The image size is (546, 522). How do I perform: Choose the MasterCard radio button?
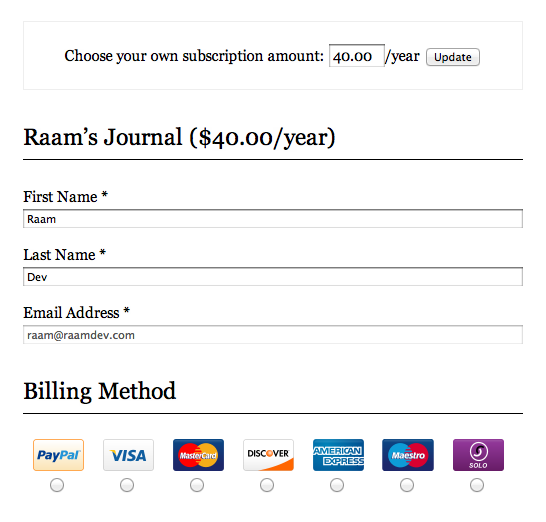click(x=197, y=485)
